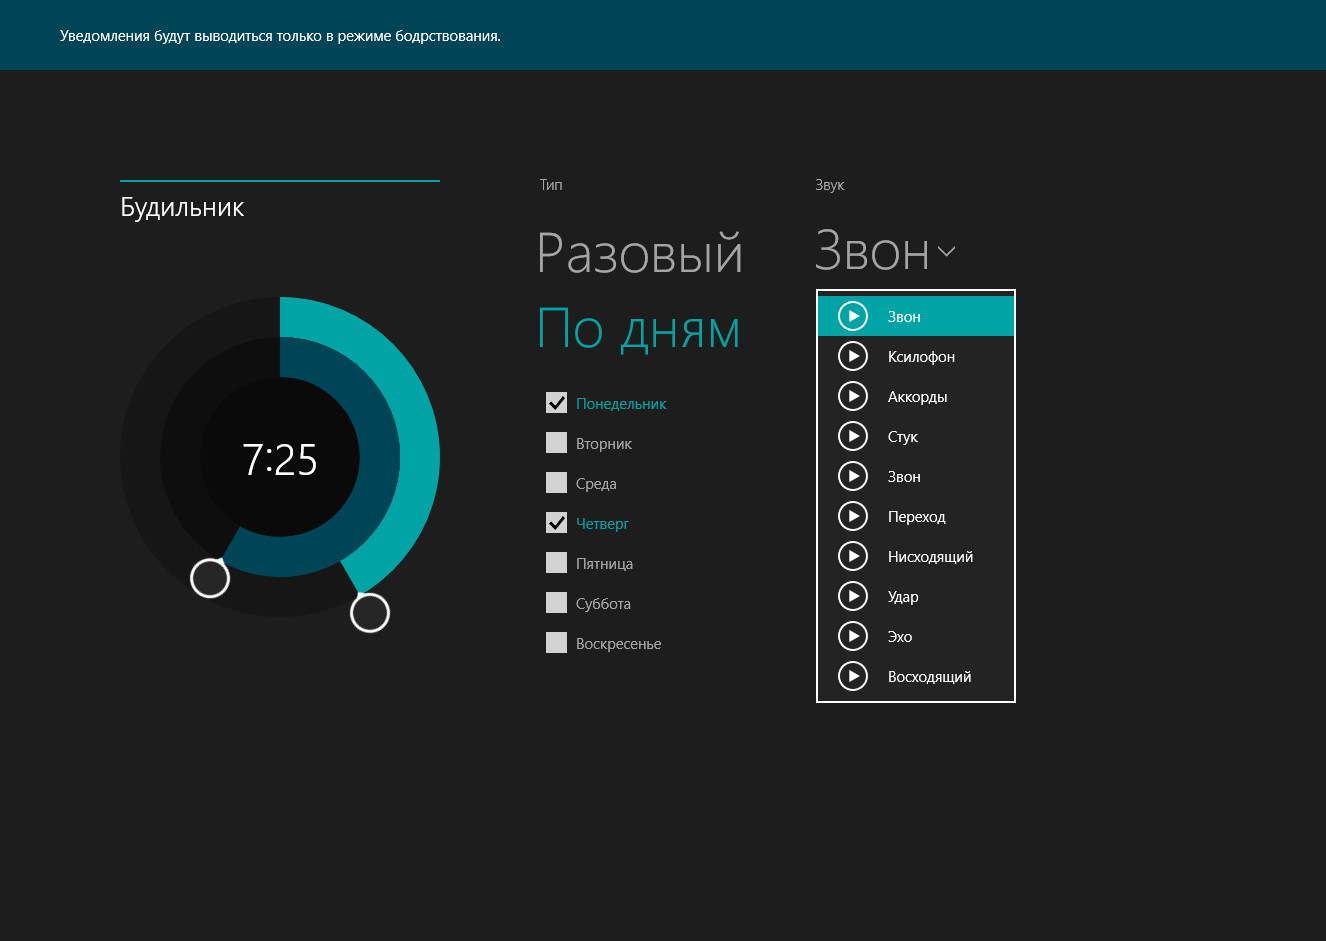Select the По дням alarm type
The image size is (1326, 941).
[638, 329]
